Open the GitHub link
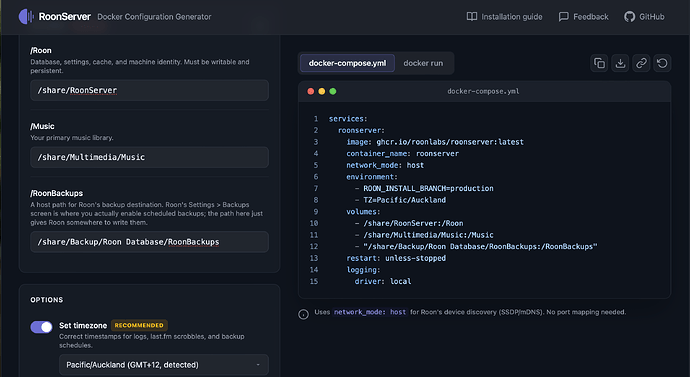This screenshot has height=377, width=690. 644,17
